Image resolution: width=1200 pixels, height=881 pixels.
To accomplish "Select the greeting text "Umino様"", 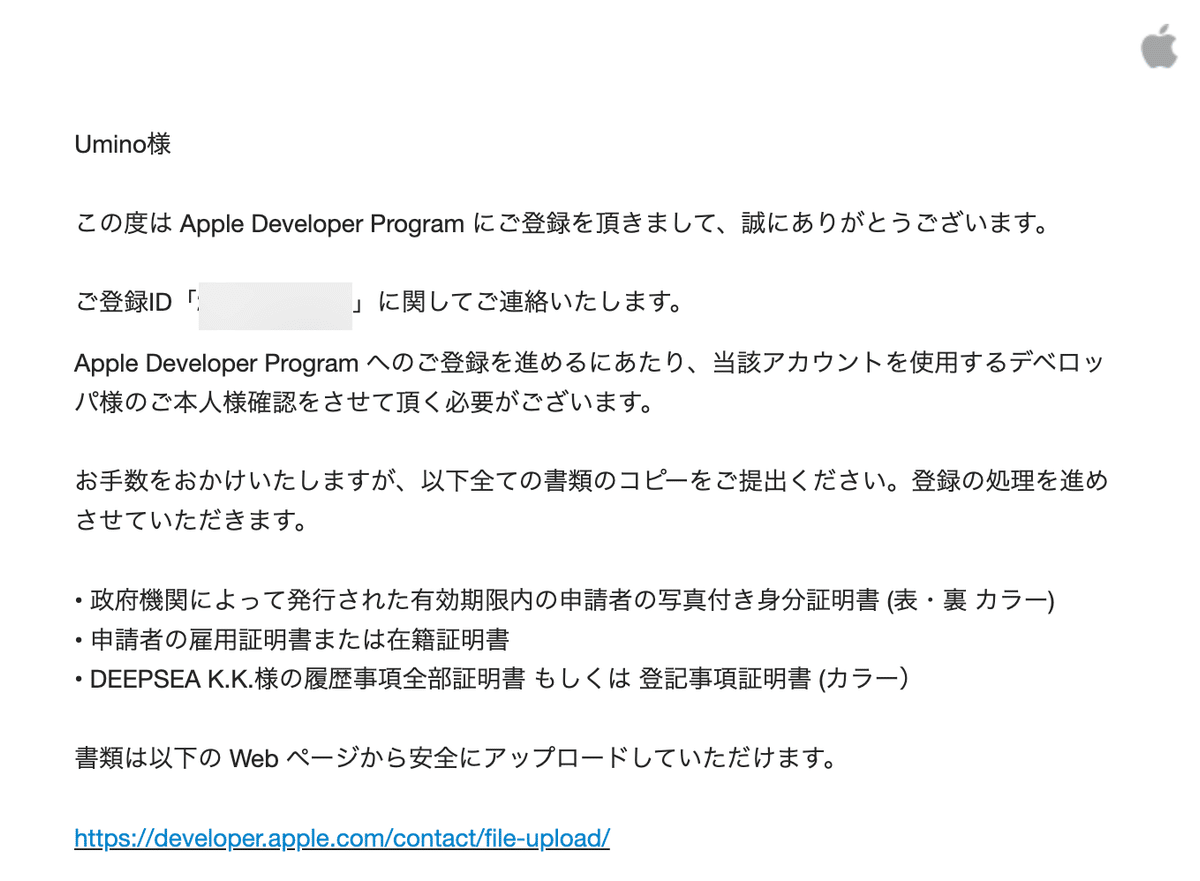I will pyautogui.click(x=123, y=144).
